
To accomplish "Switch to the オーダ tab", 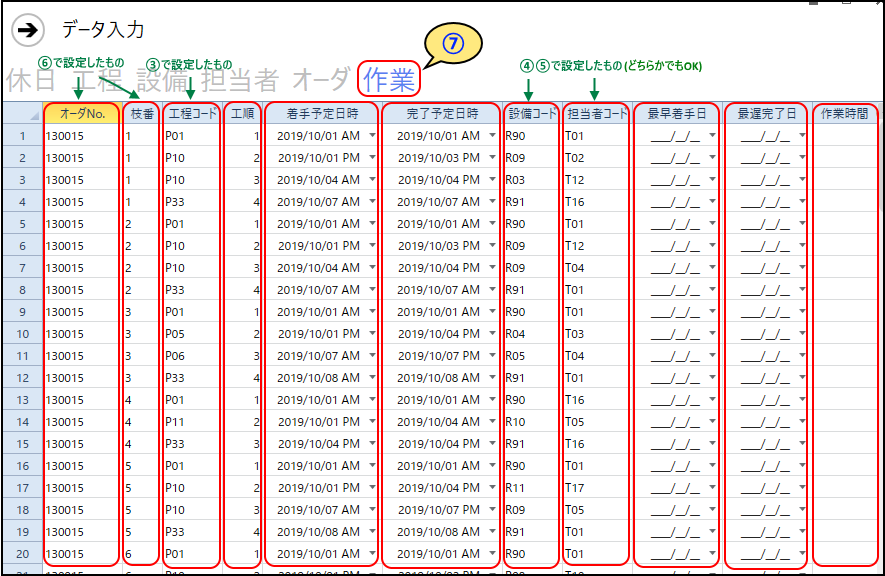I will 320,80.
